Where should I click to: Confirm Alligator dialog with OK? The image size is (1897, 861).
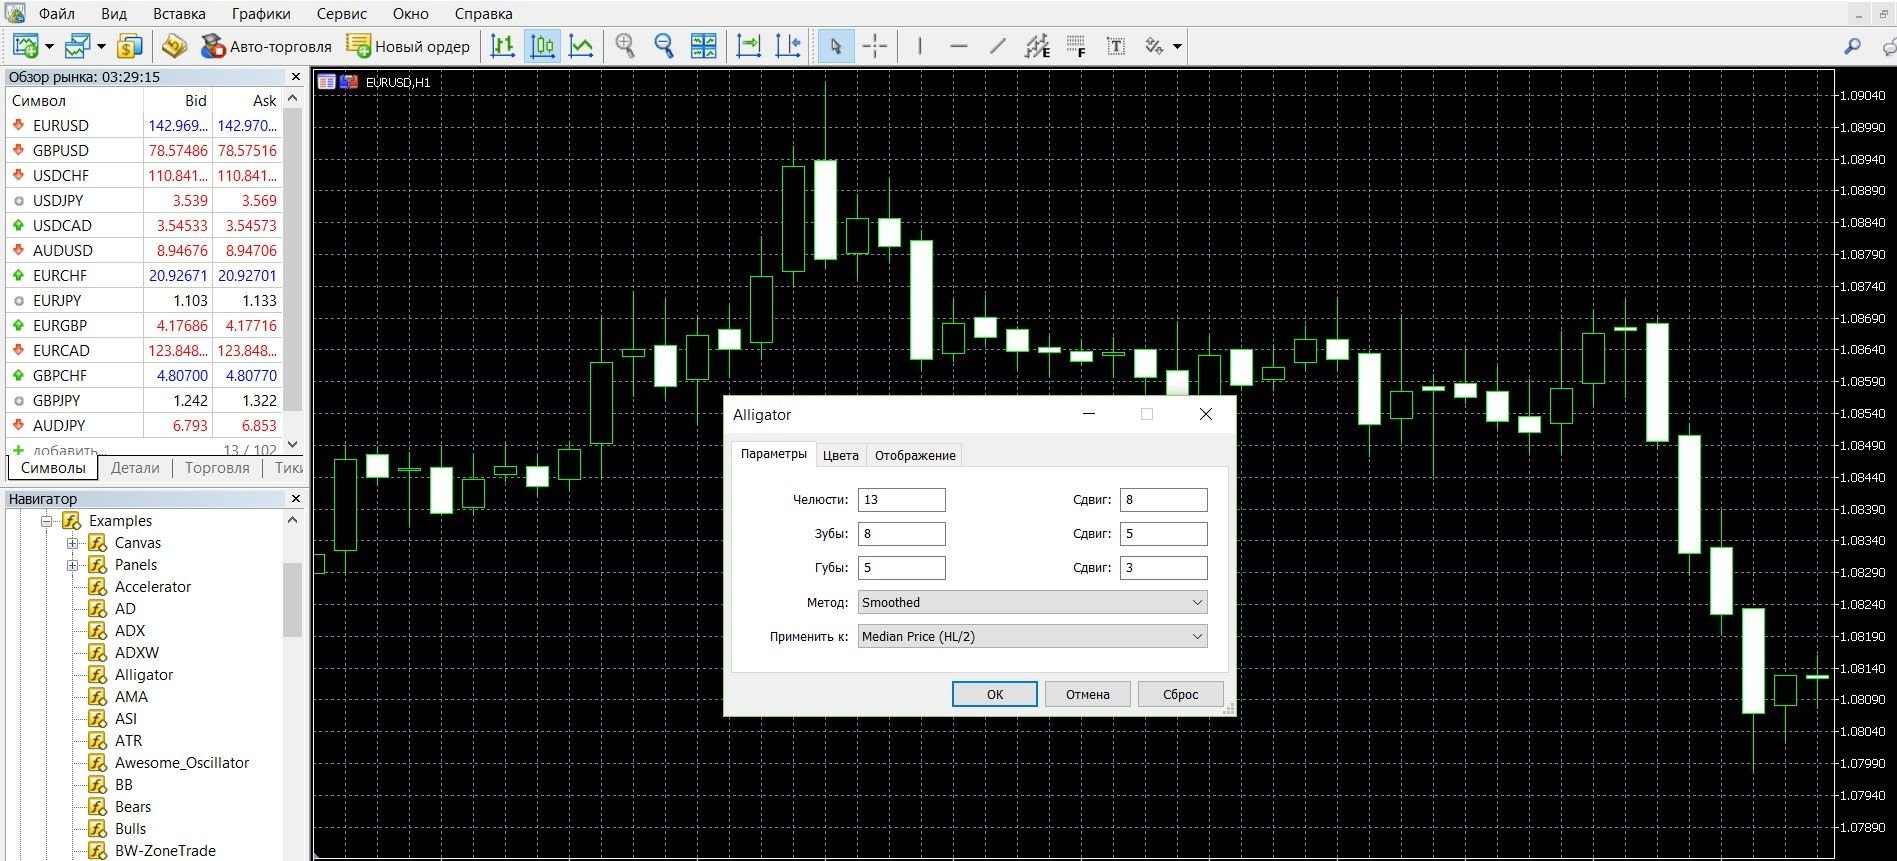994,694
